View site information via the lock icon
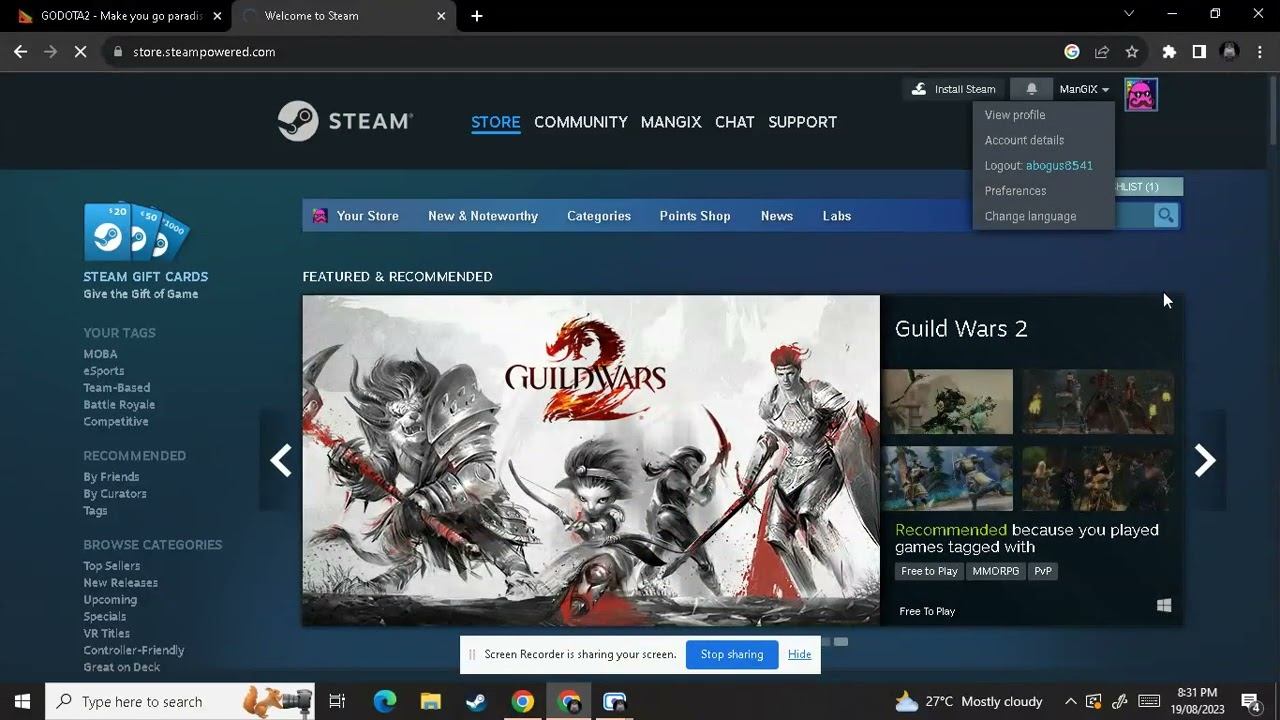The image size is (1280, 720). click(x=118, y=52)
